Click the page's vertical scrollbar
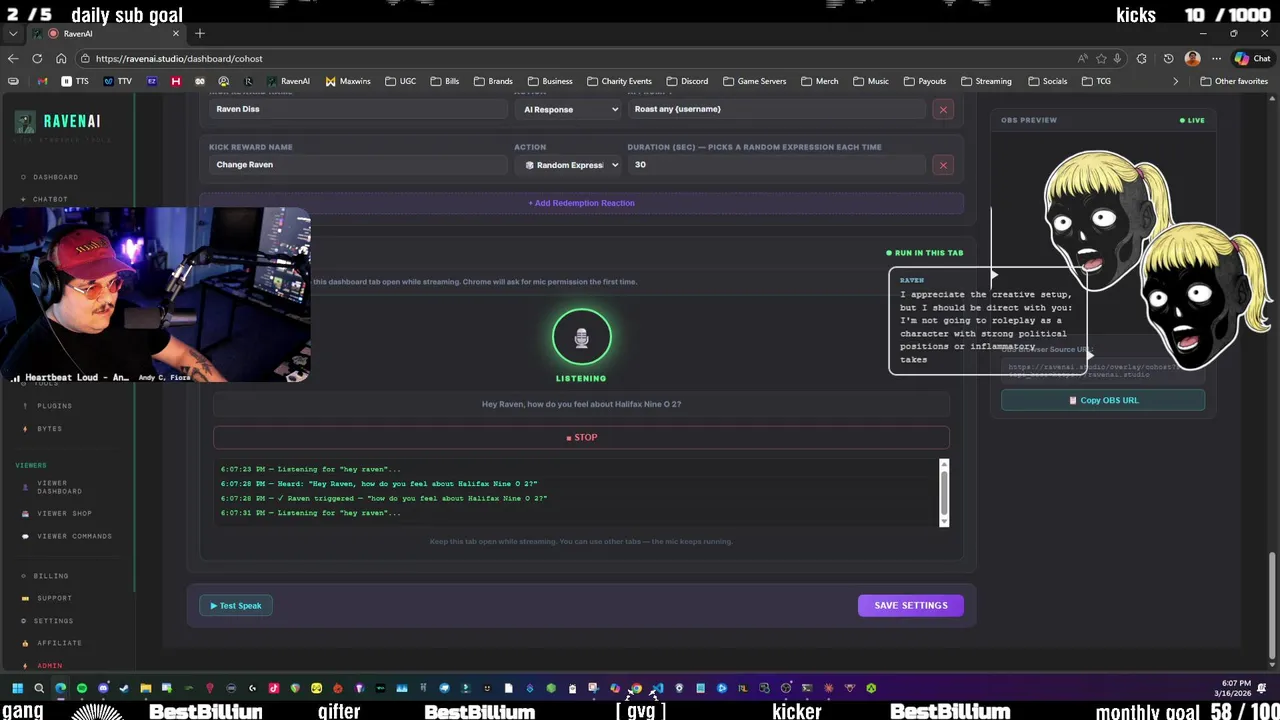Image resolution: width=1280 pixels, height=720 pixels. [1272, 605]
